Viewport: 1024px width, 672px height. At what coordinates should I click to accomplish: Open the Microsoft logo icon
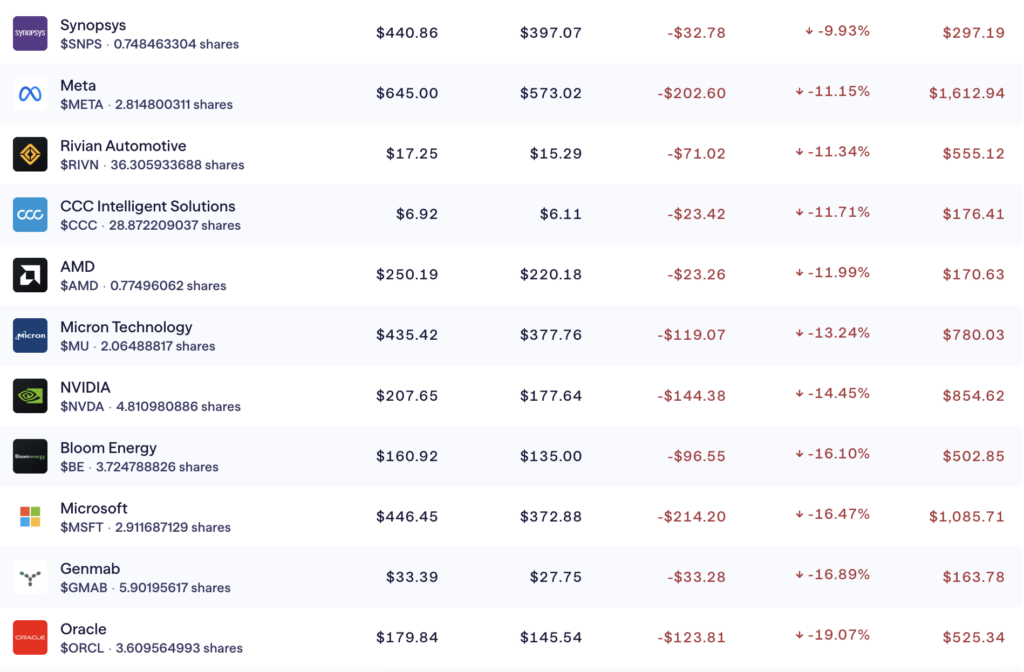(30, 517)
